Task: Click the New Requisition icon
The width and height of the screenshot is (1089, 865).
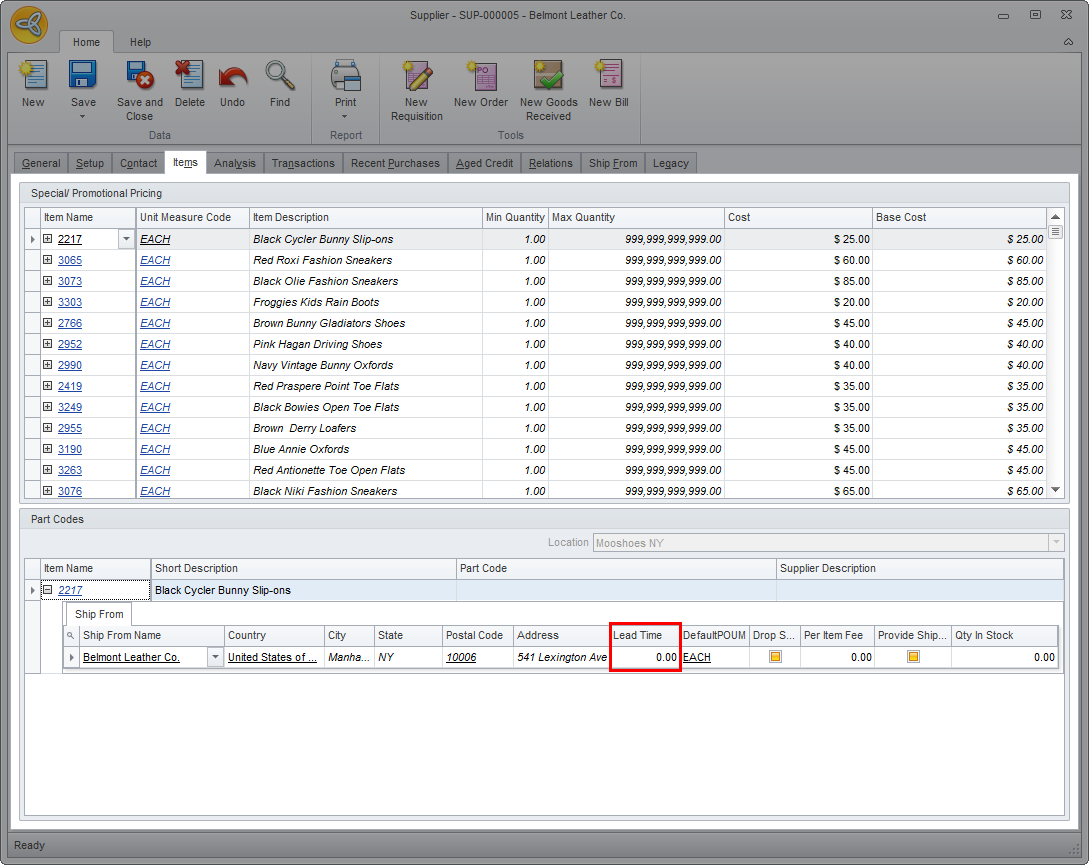Action: point(416,76)
